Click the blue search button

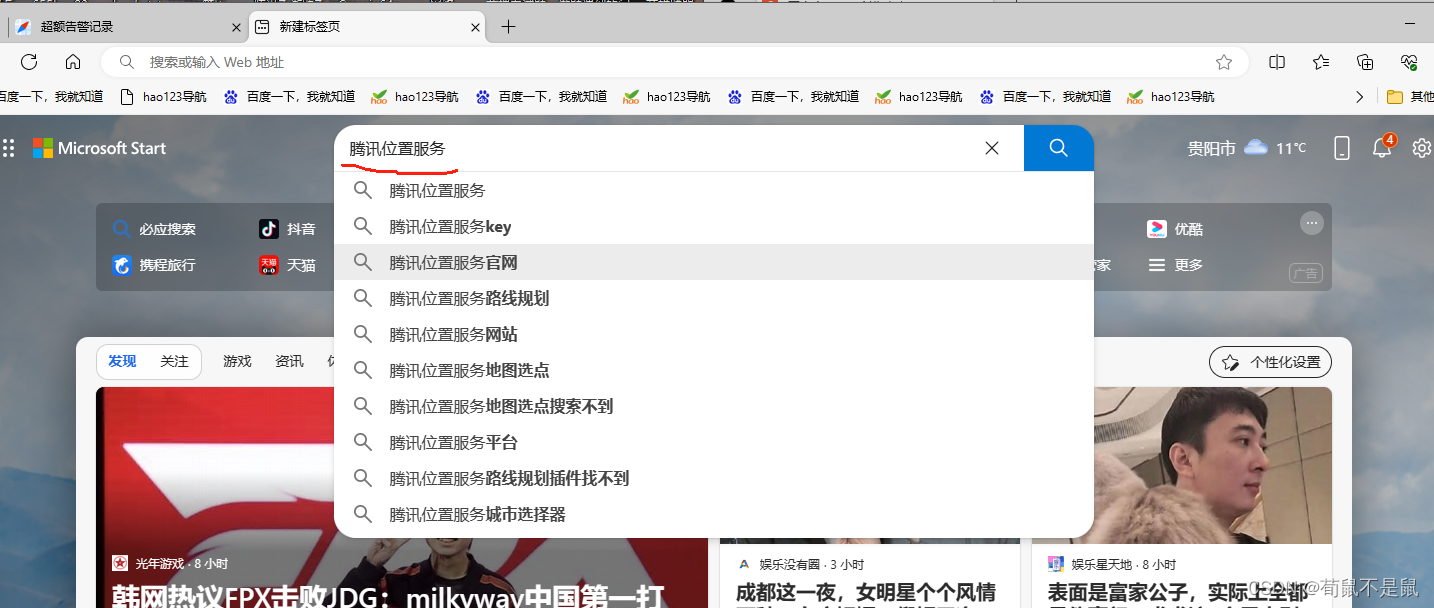click(x=1059, y=148)
